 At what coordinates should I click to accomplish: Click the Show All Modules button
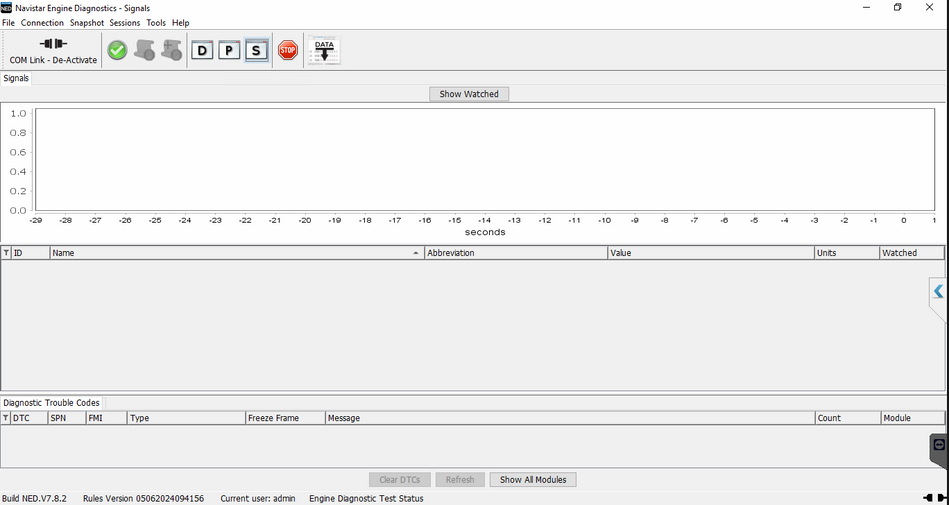(x=533, y=480)
